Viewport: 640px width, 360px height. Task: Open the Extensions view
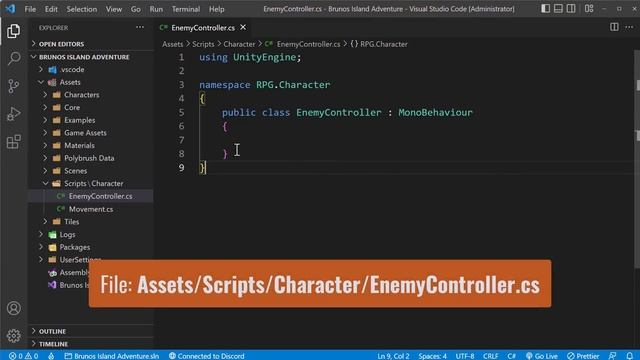[13, 142]
